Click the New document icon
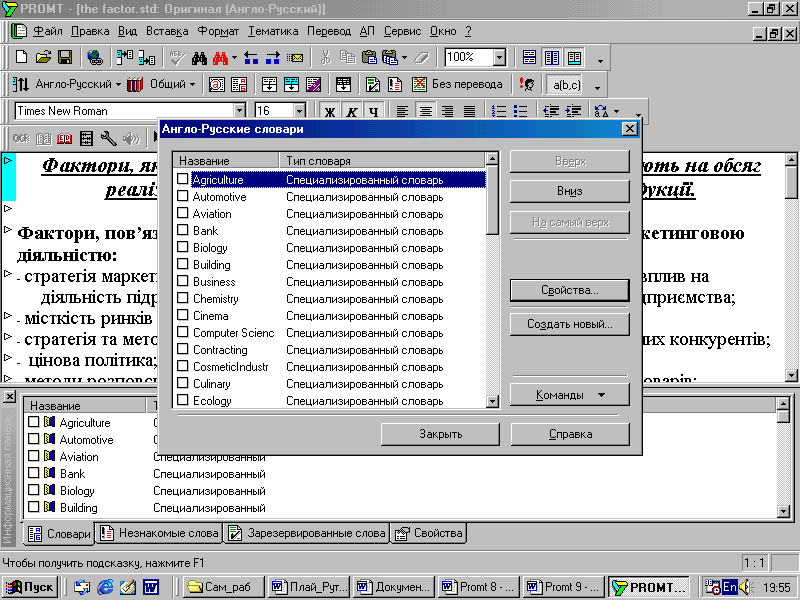The height and width of the screenshot is (600, 800). coord(21,57)
